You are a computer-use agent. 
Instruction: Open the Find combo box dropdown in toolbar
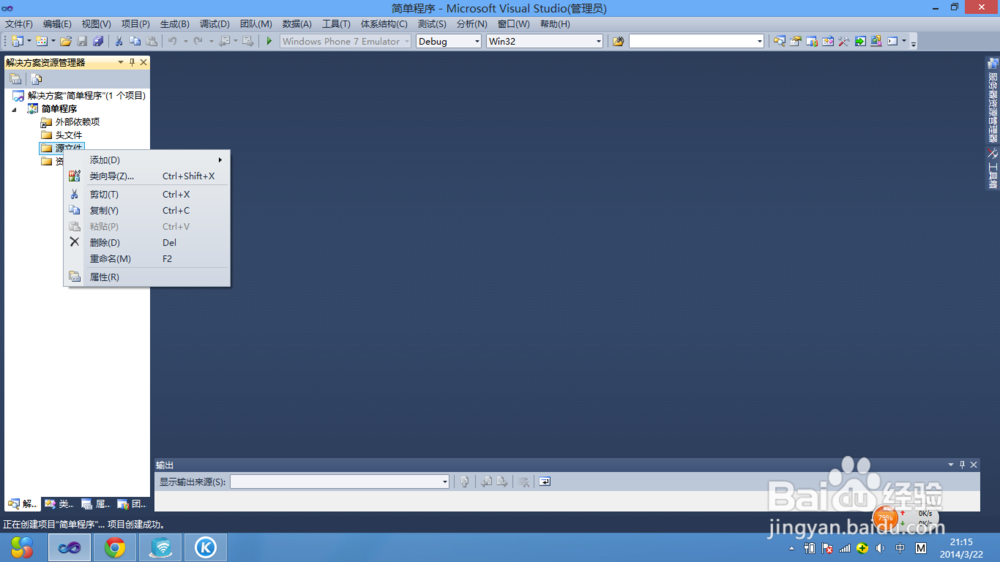(759, 41)
